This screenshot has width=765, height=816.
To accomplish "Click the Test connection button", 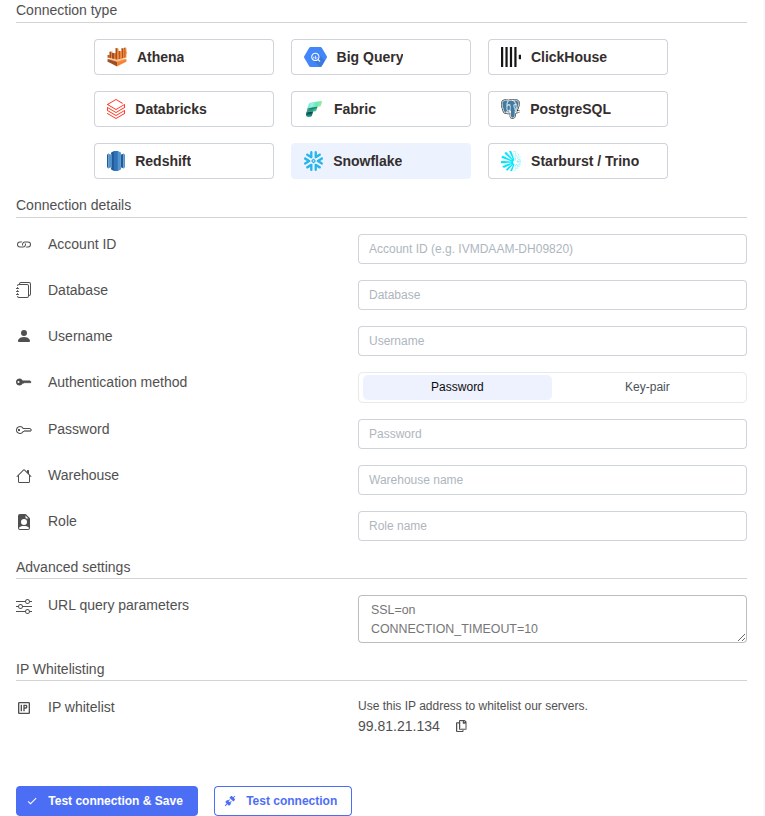I will click(283, 800).
